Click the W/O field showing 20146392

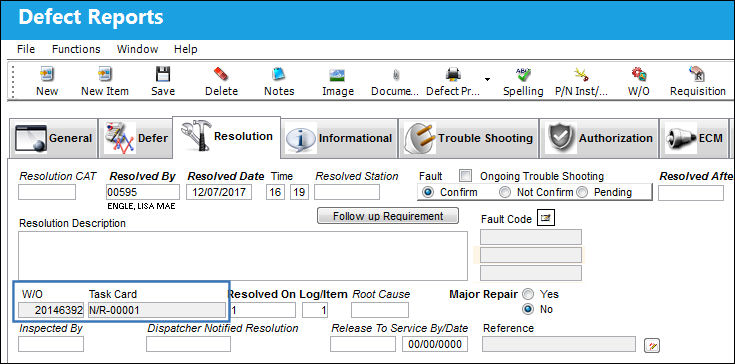tap(51, 310)
